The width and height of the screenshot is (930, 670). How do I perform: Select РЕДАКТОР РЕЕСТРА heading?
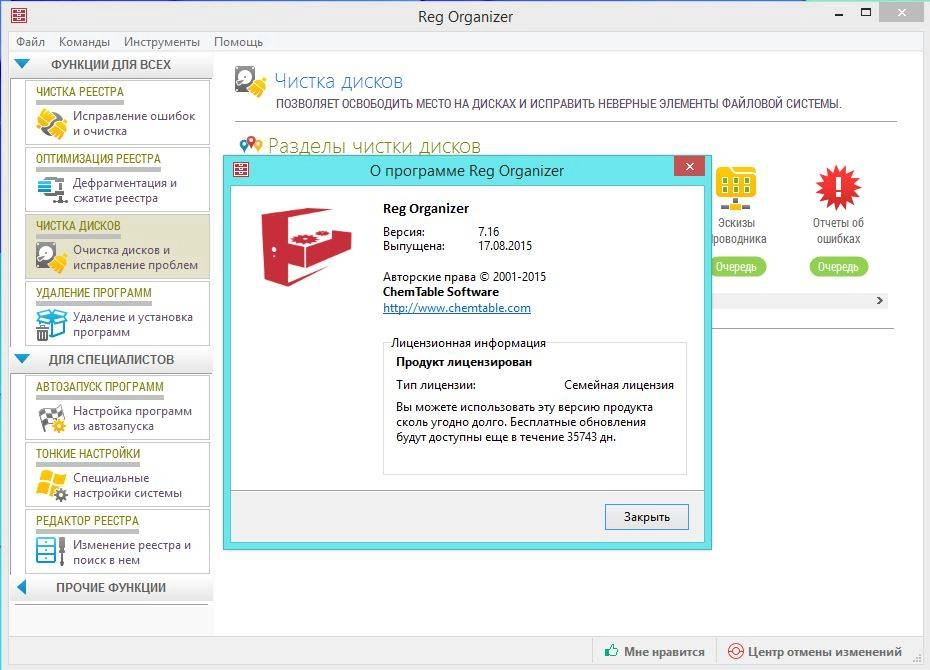pyautogui.click(x=87, y=521)
